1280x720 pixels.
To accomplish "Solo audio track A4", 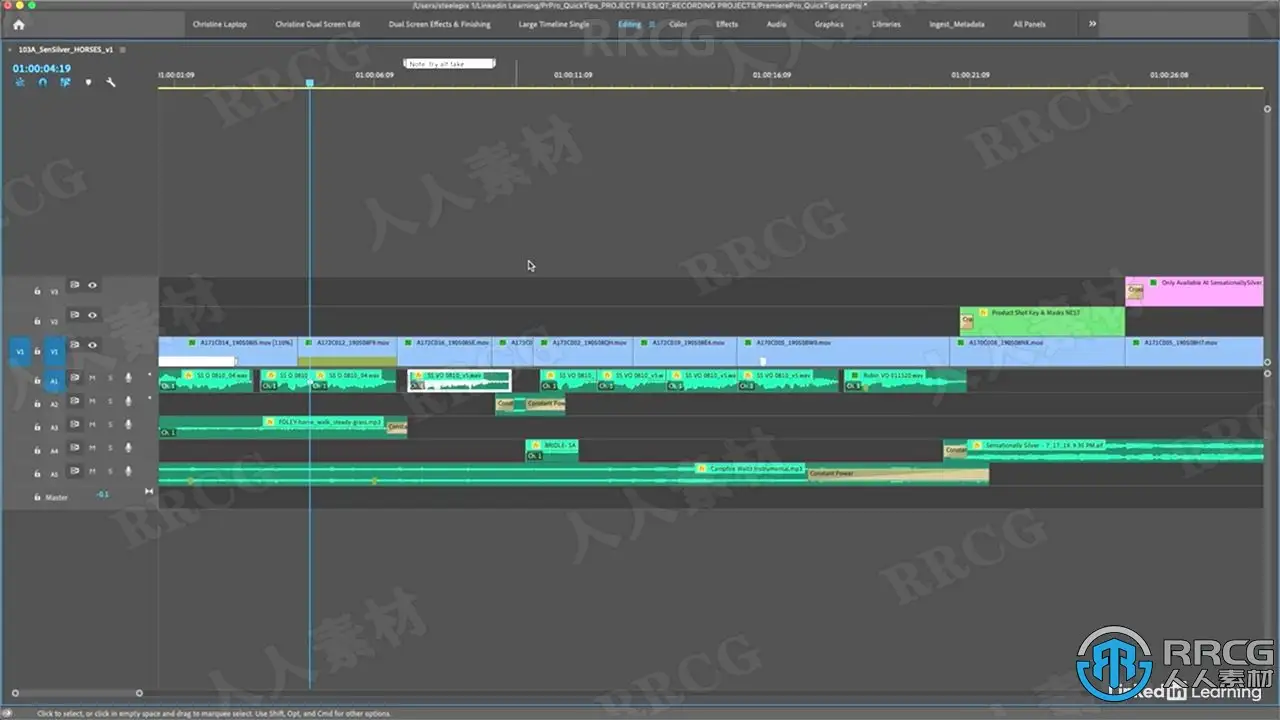I will pyautogui.click(x=110, y=447).
